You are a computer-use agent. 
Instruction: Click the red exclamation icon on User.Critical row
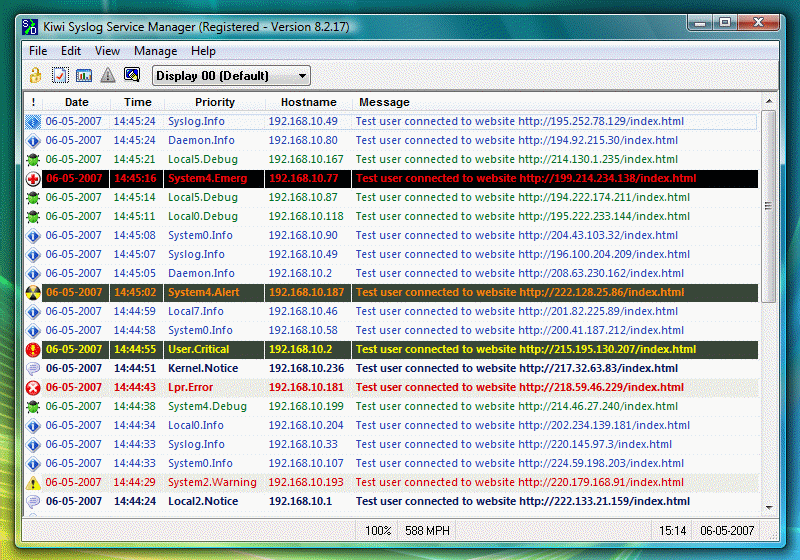[33, 350]
